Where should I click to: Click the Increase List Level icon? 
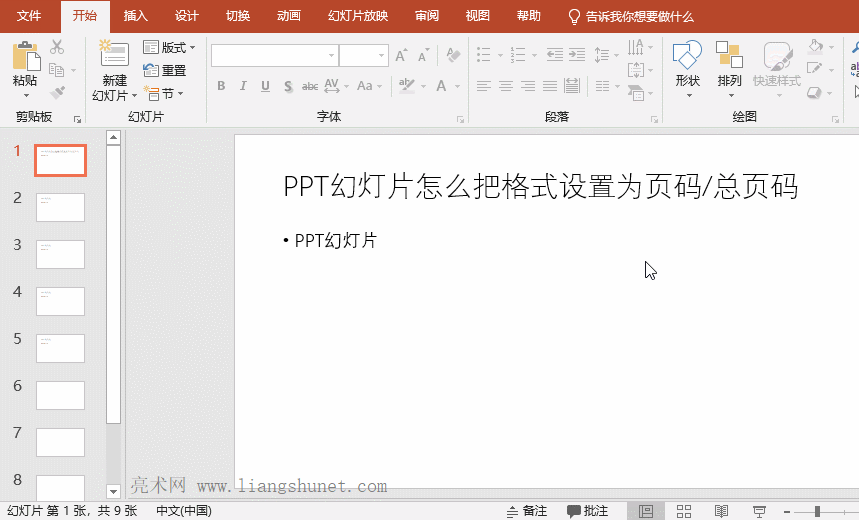pyautogui.click(x=577, y=54)
